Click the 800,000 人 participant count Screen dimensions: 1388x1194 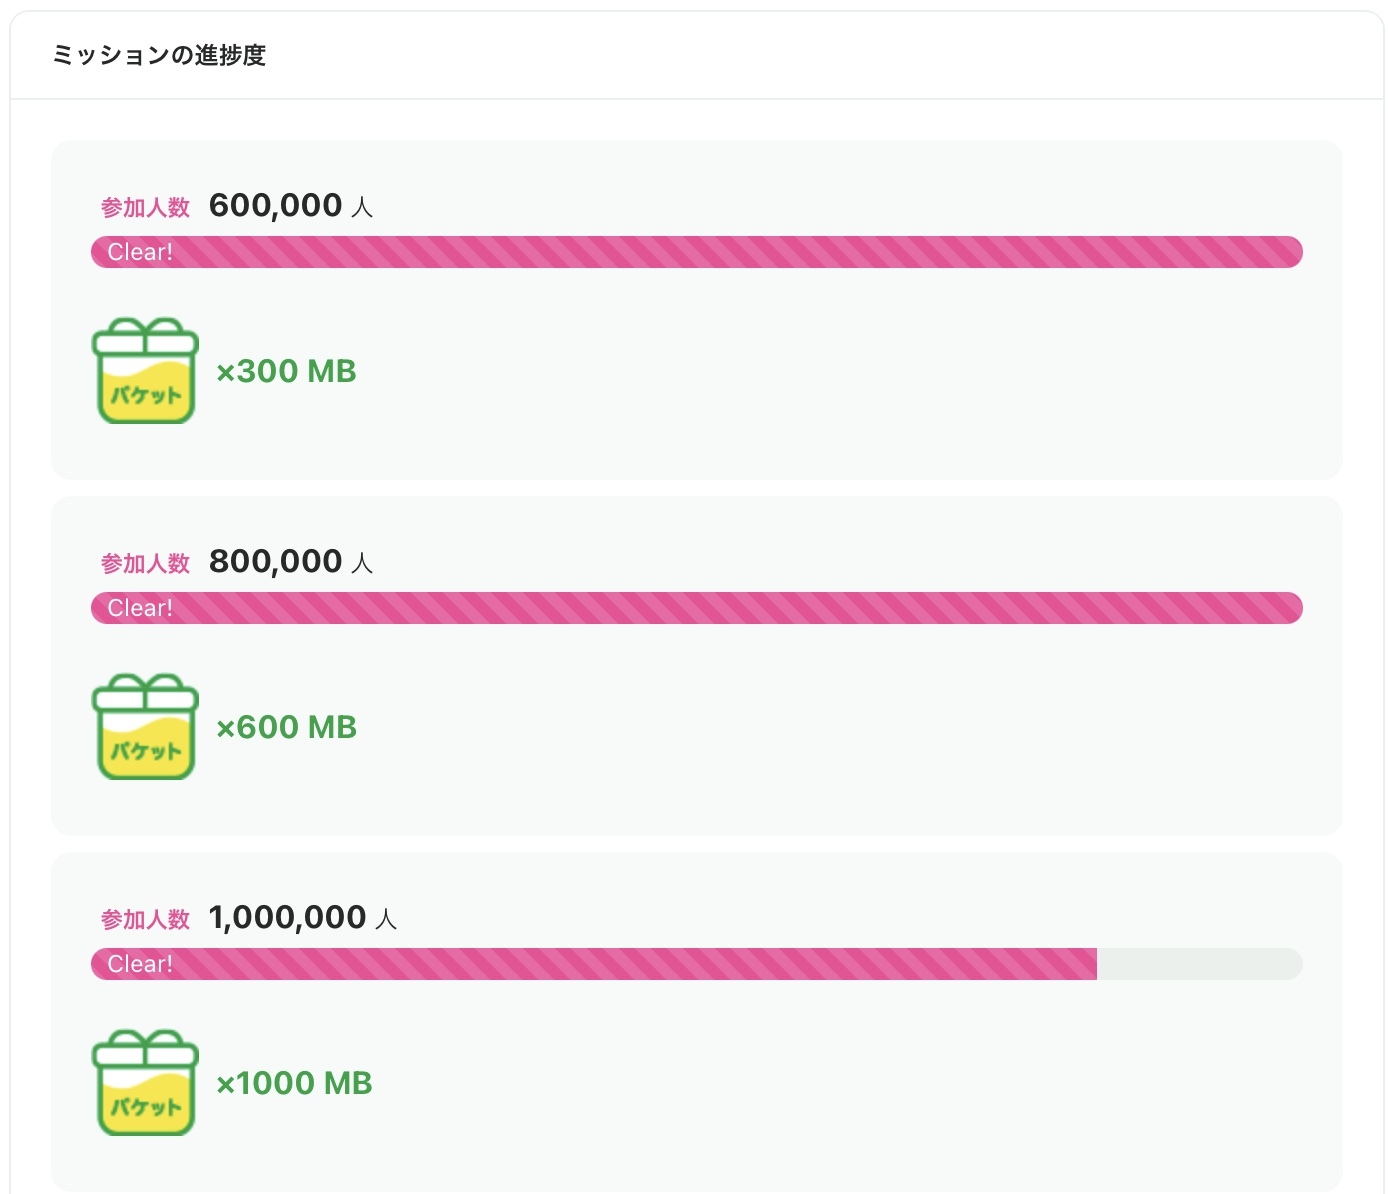[290, 562]
